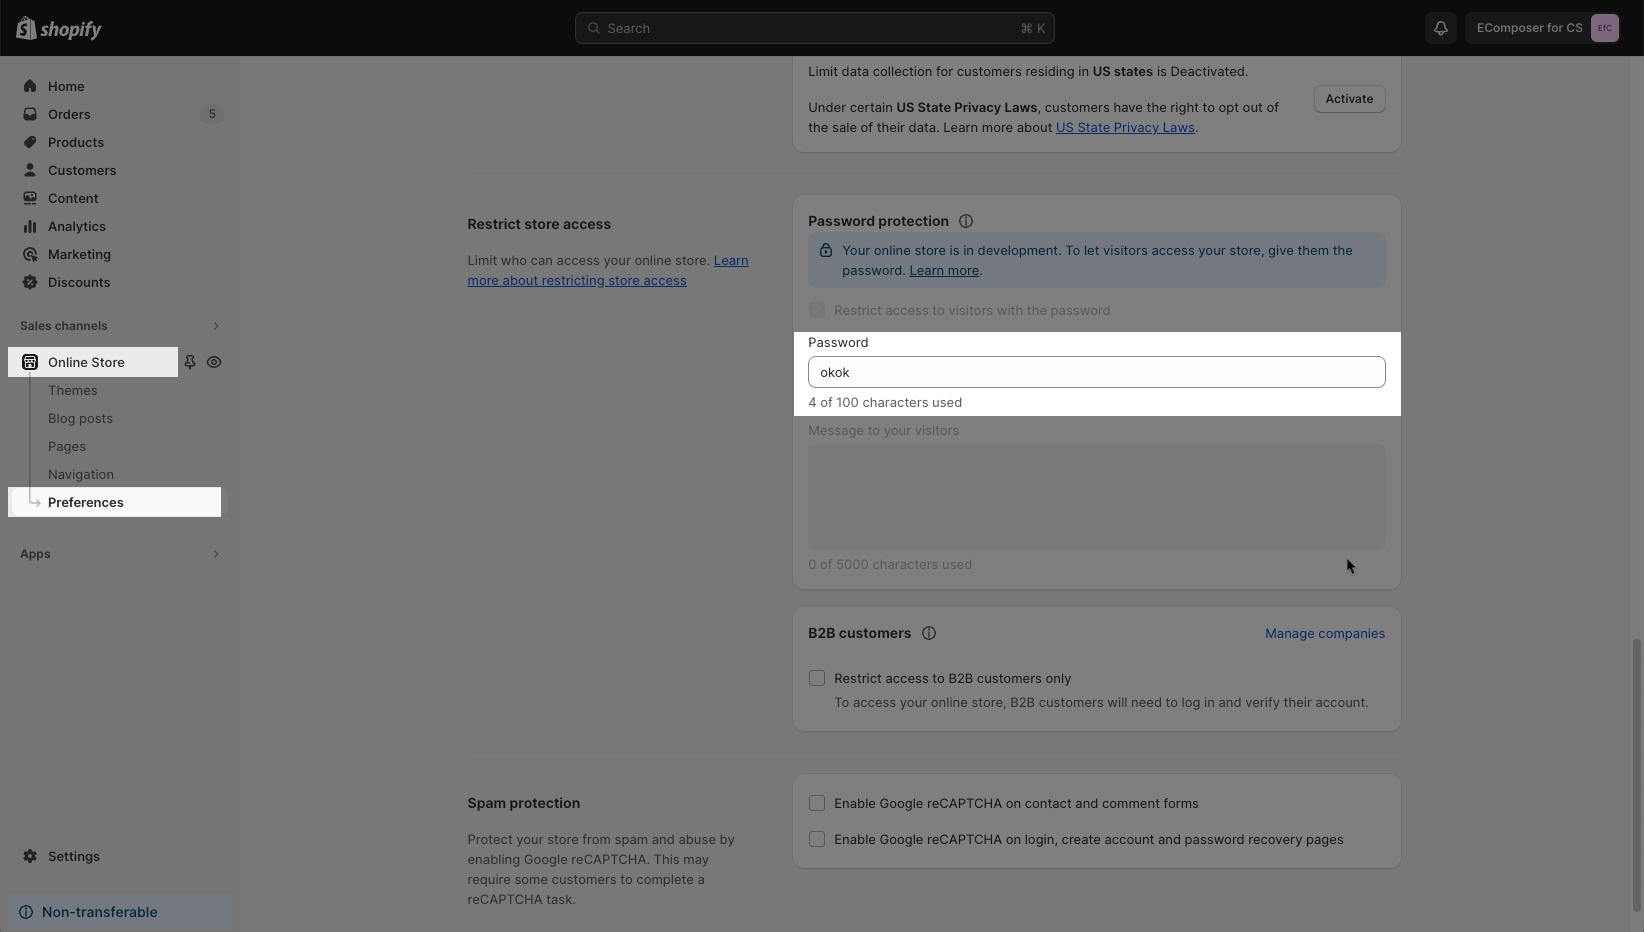Screen dimensions: 1644x932
Task: Go to Pages in Online Store
Action: pyautogui.click(x=67, y=446)
